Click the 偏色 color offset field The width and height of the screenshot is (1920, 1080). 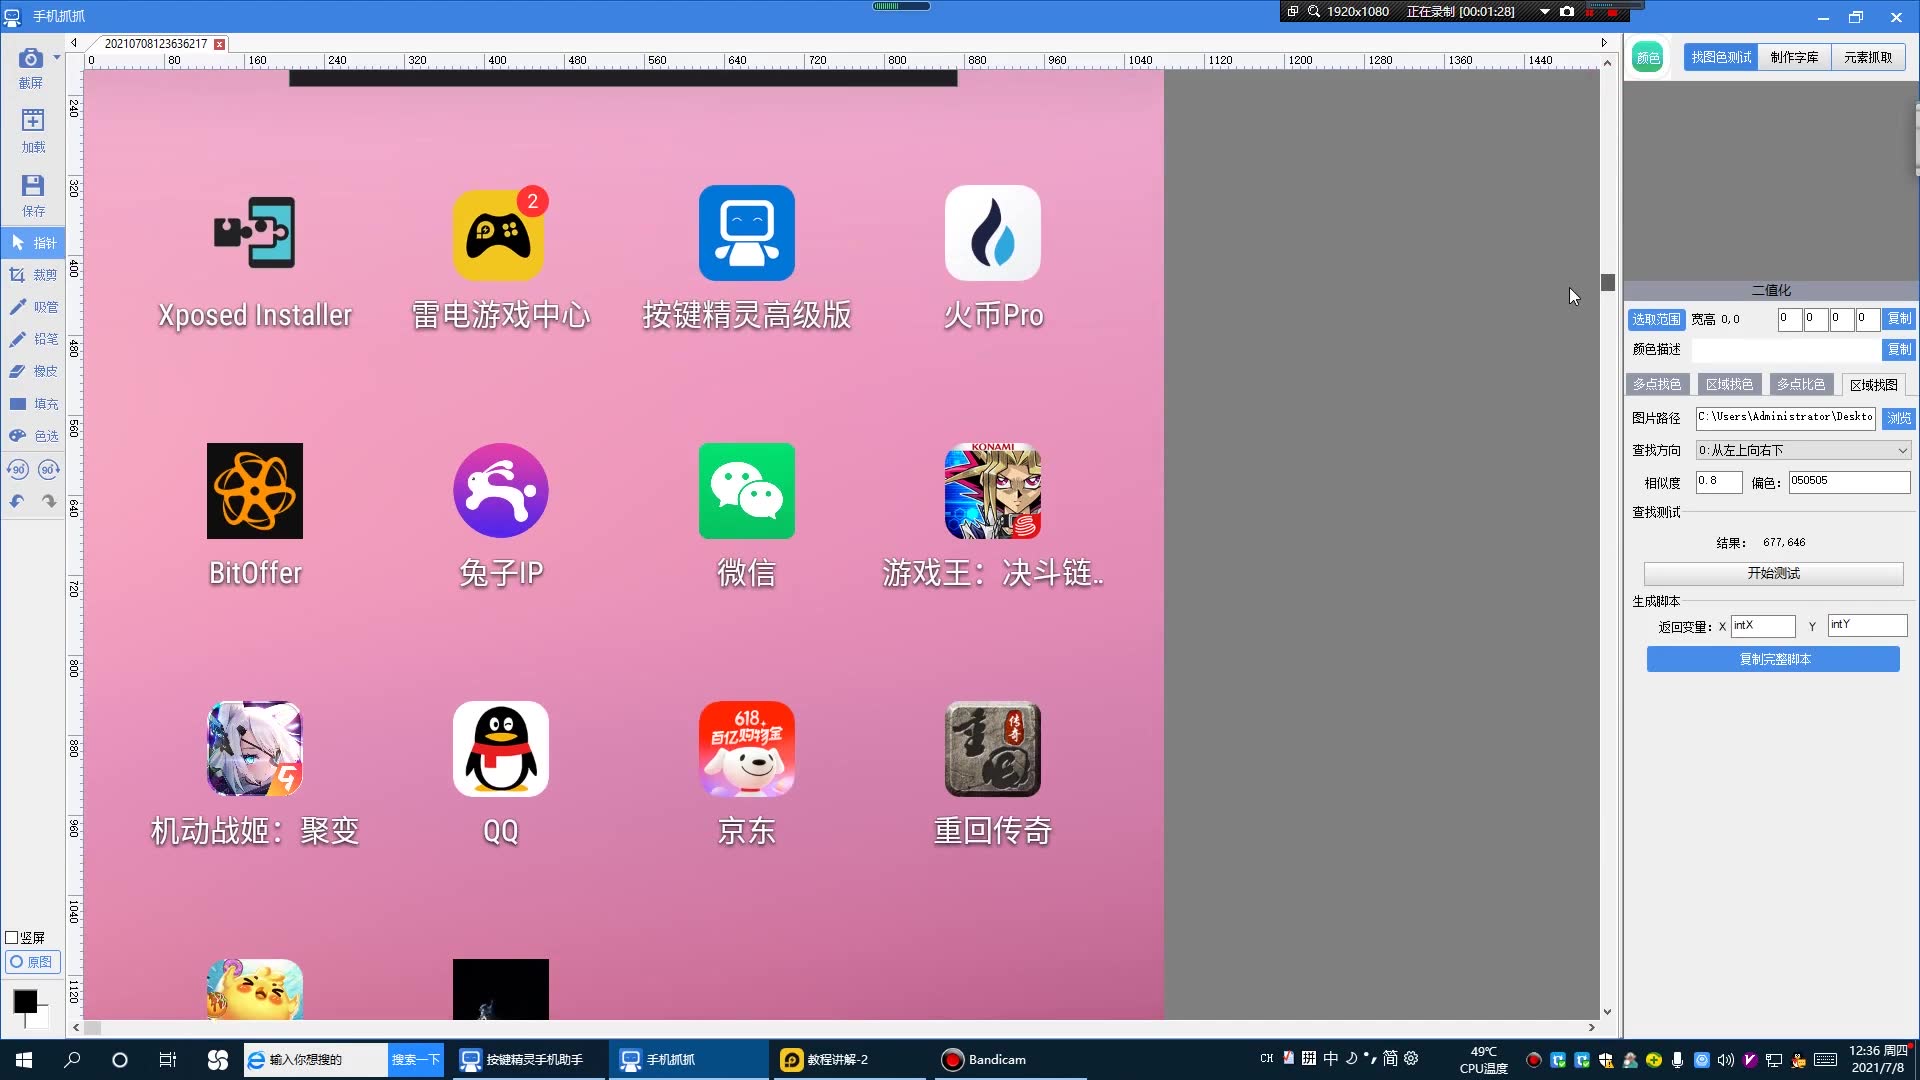(x=1849, y=482)
